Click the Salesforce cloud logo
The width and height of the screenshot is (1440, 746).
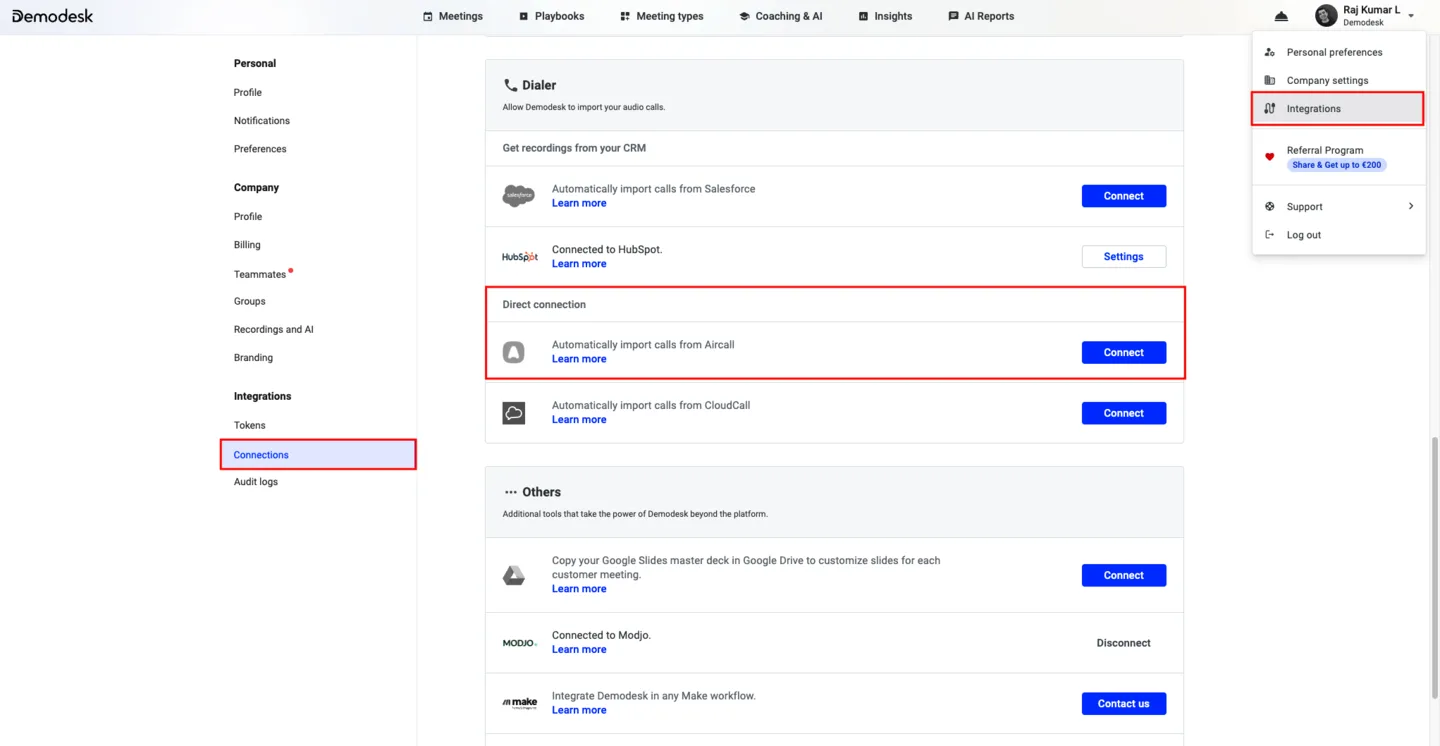click(x=518, y=196)
